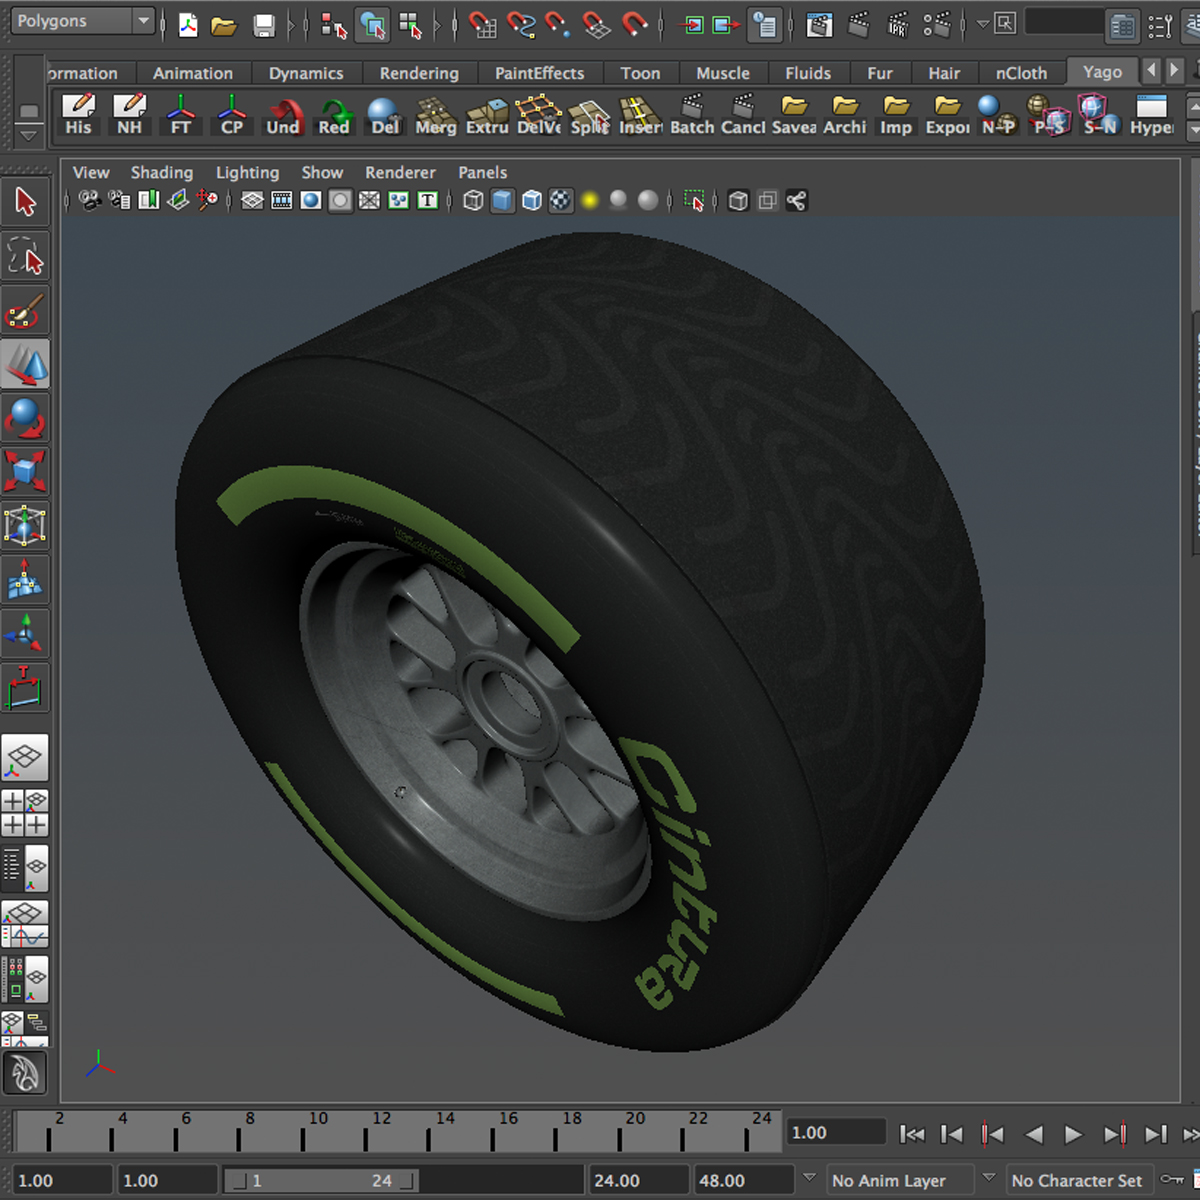Toggle wireframe display mode
The image size is (1200, 1200).
pyautogui.click(x=473, y=201)
